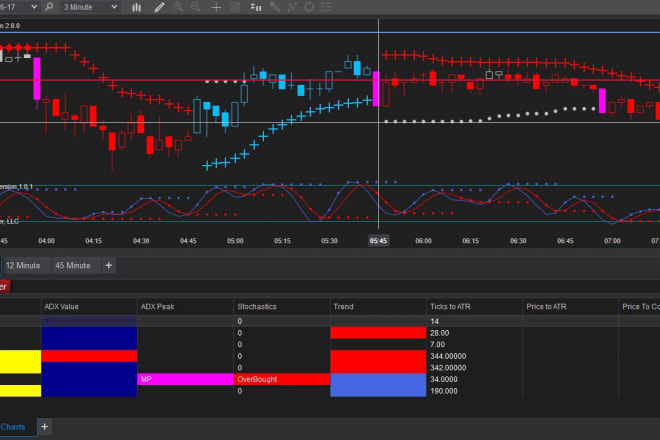
Task: Sort by the Trend column header
Action: [x=378, y=307]
